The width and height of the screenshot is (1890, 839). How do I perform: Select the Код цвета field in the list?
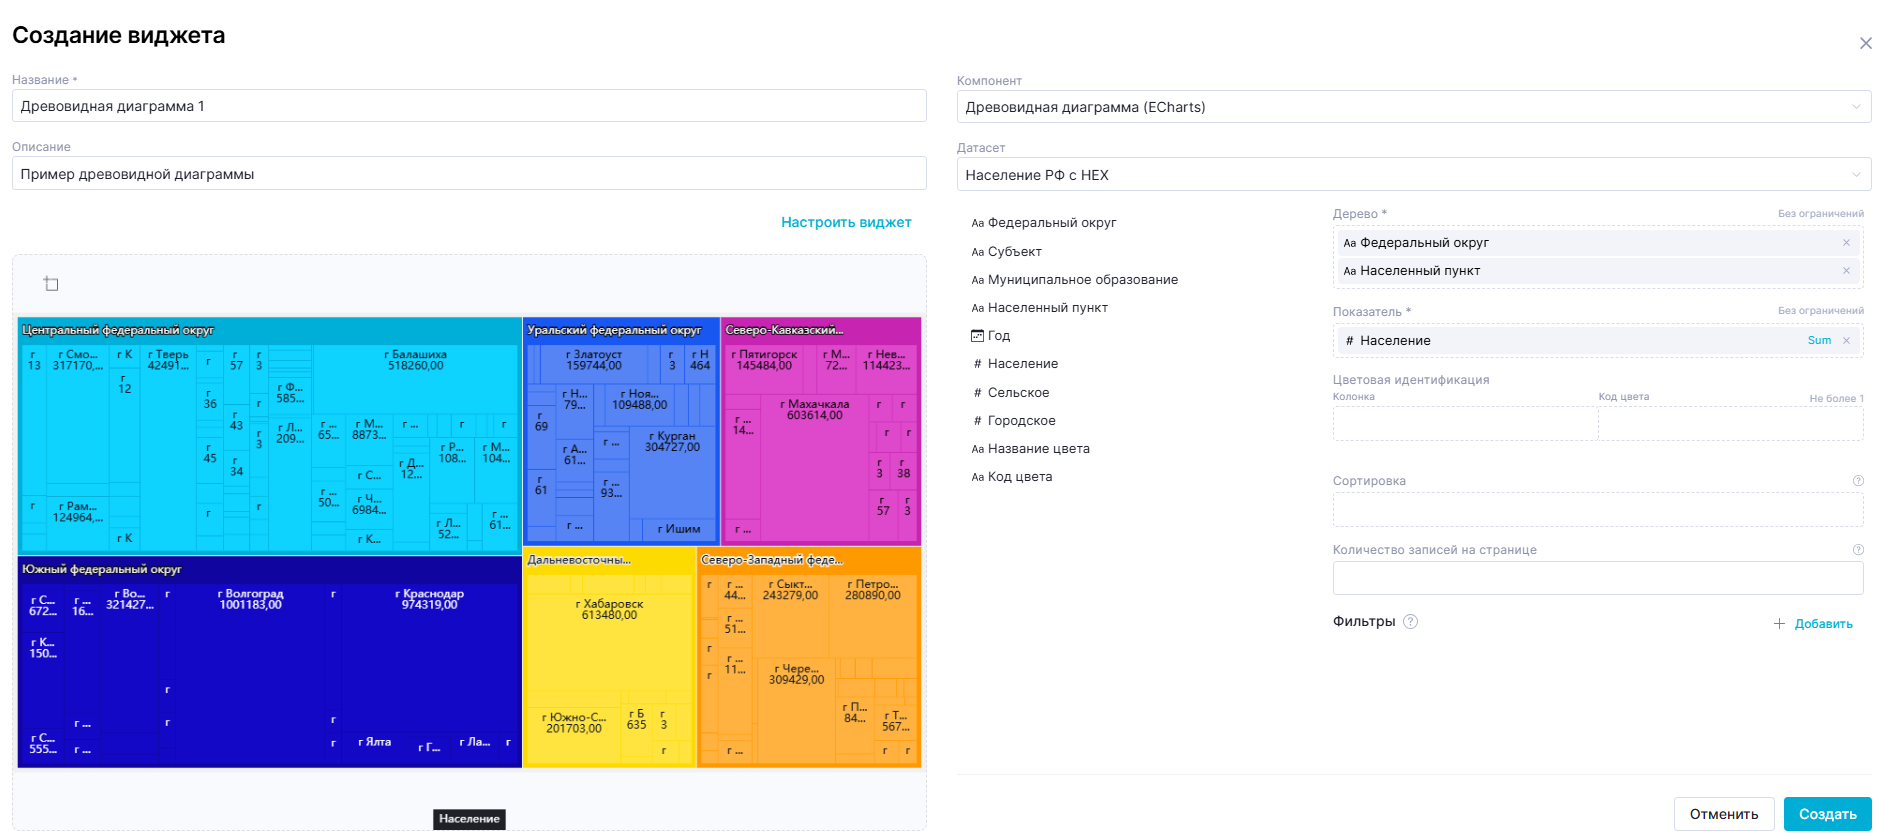click(1019, 477)
